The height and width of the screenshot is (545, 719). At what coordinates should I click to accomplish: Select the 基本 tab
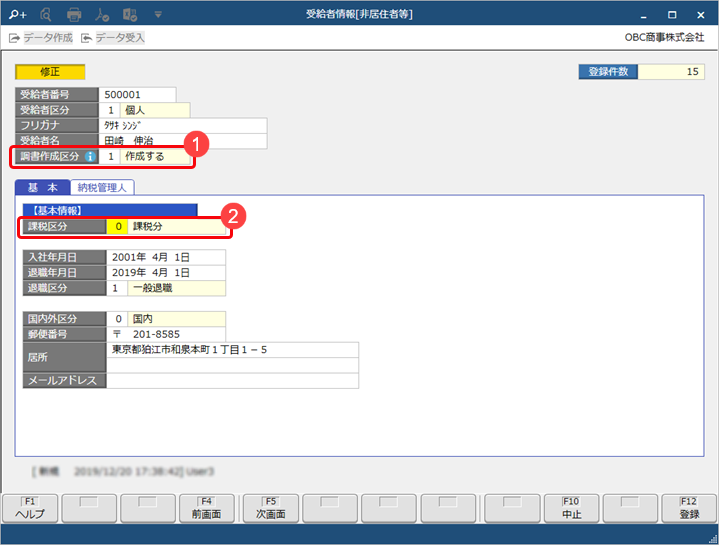pos(43,187)
